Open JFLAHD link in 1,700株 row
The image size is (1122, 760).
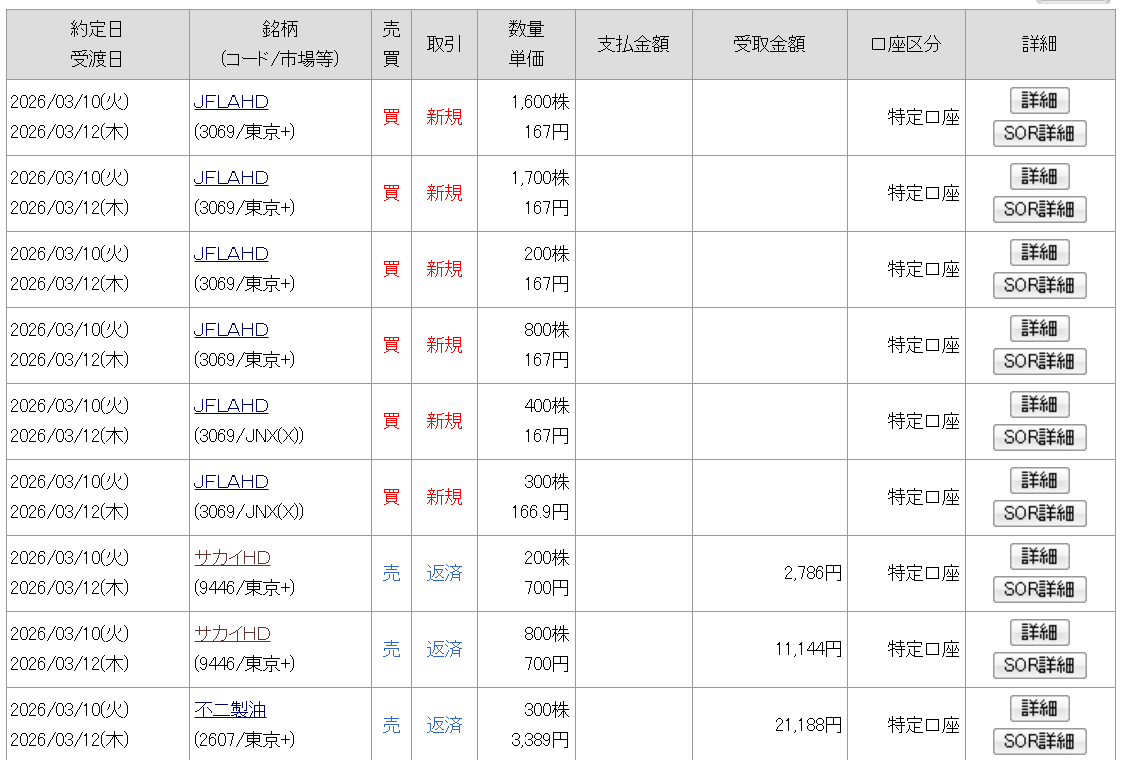[x=231, y=178]
